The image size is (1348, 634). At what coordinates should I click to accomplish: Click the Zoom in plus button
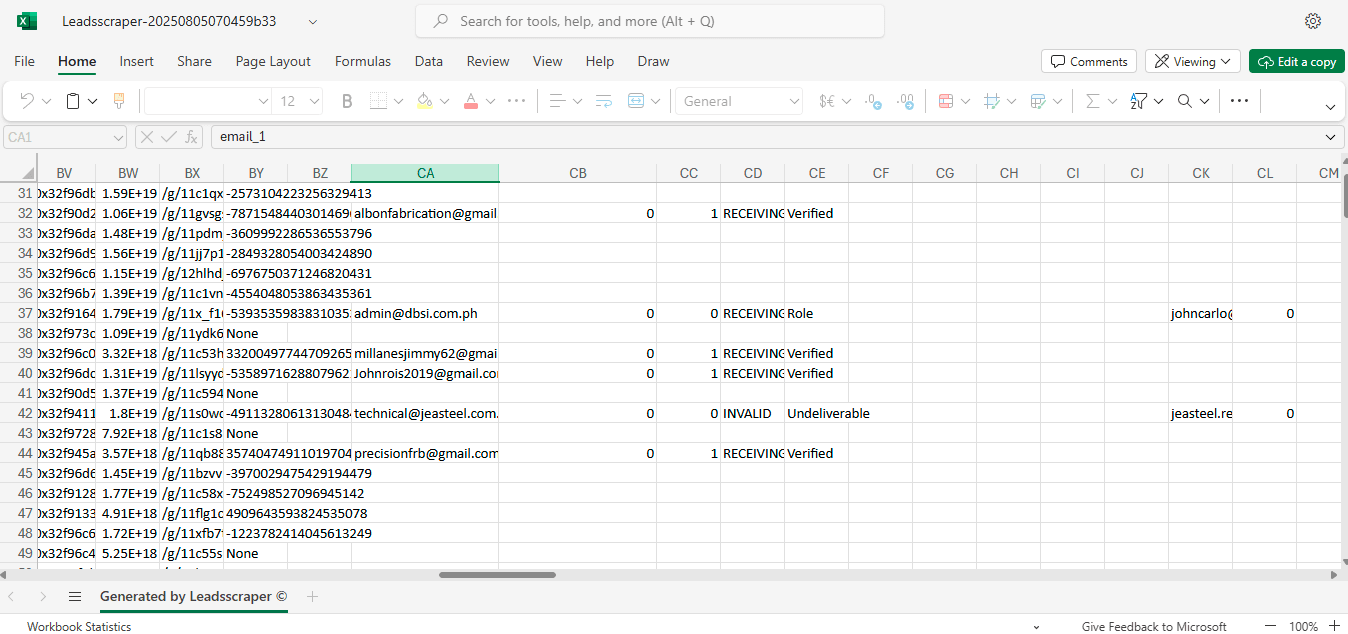coord(1334,626)
